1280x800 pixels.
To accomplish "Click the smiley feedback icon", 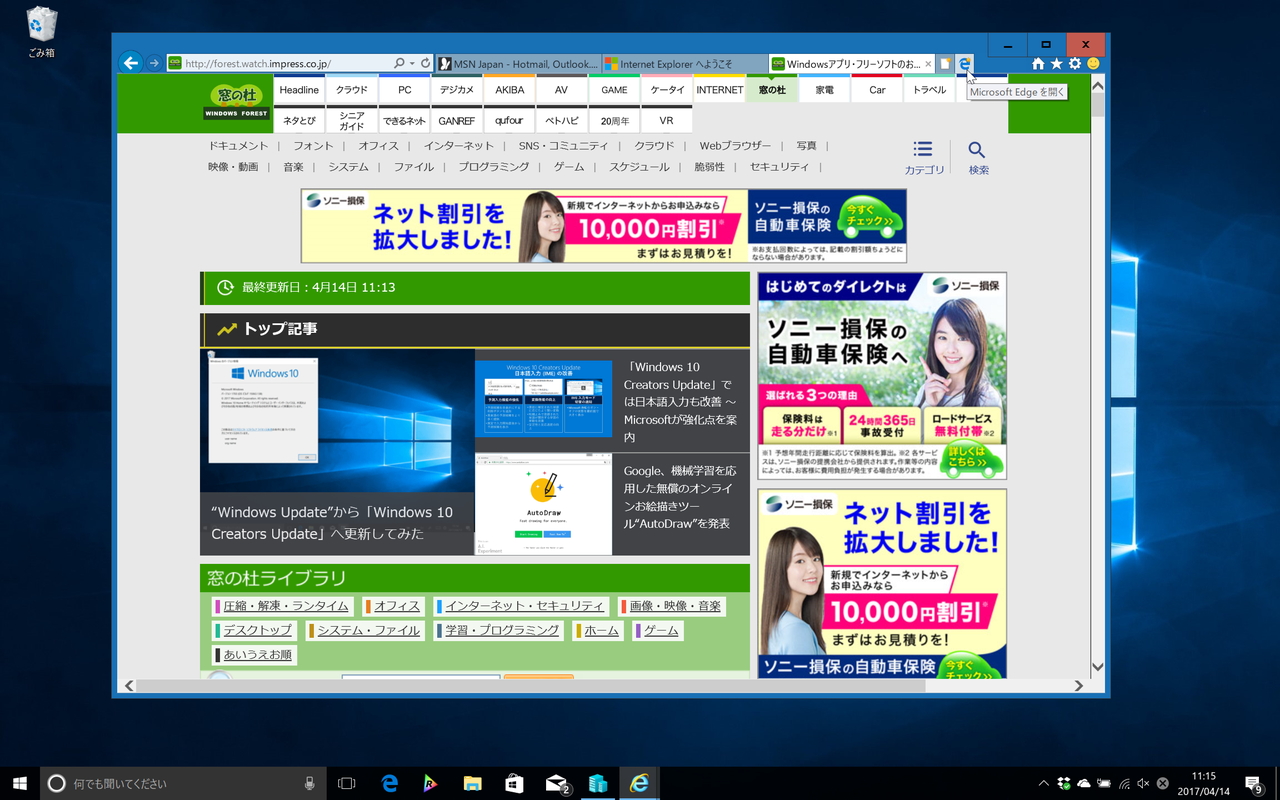I will coord(1093,63).
